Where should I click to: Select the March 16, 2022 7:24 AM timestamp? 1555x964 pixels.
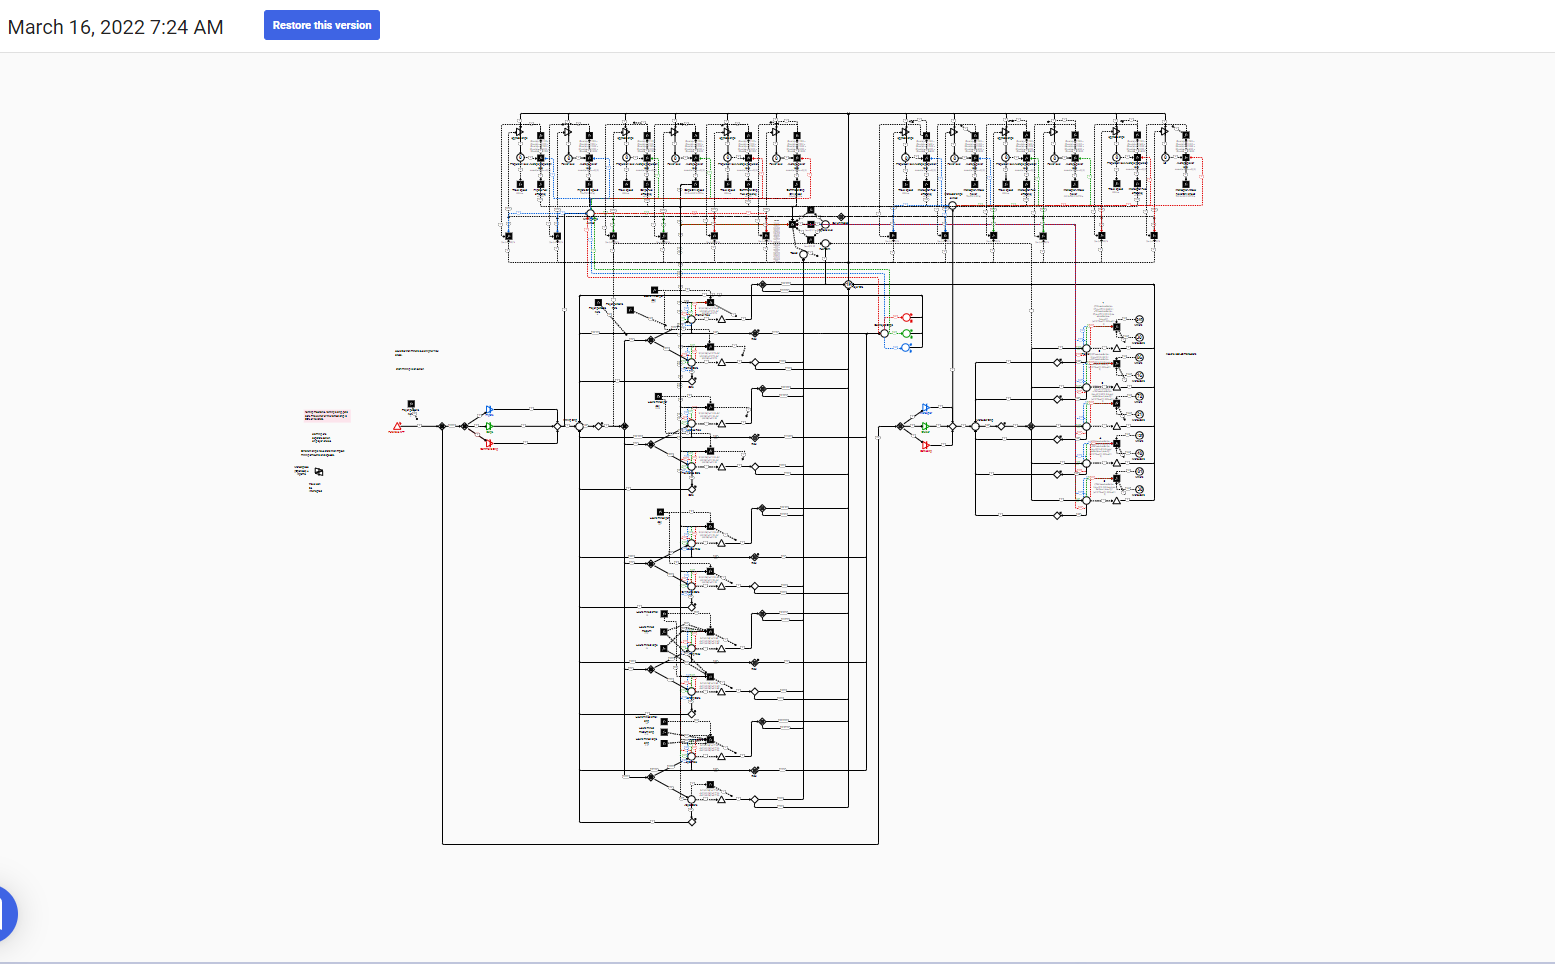point(115,27)
